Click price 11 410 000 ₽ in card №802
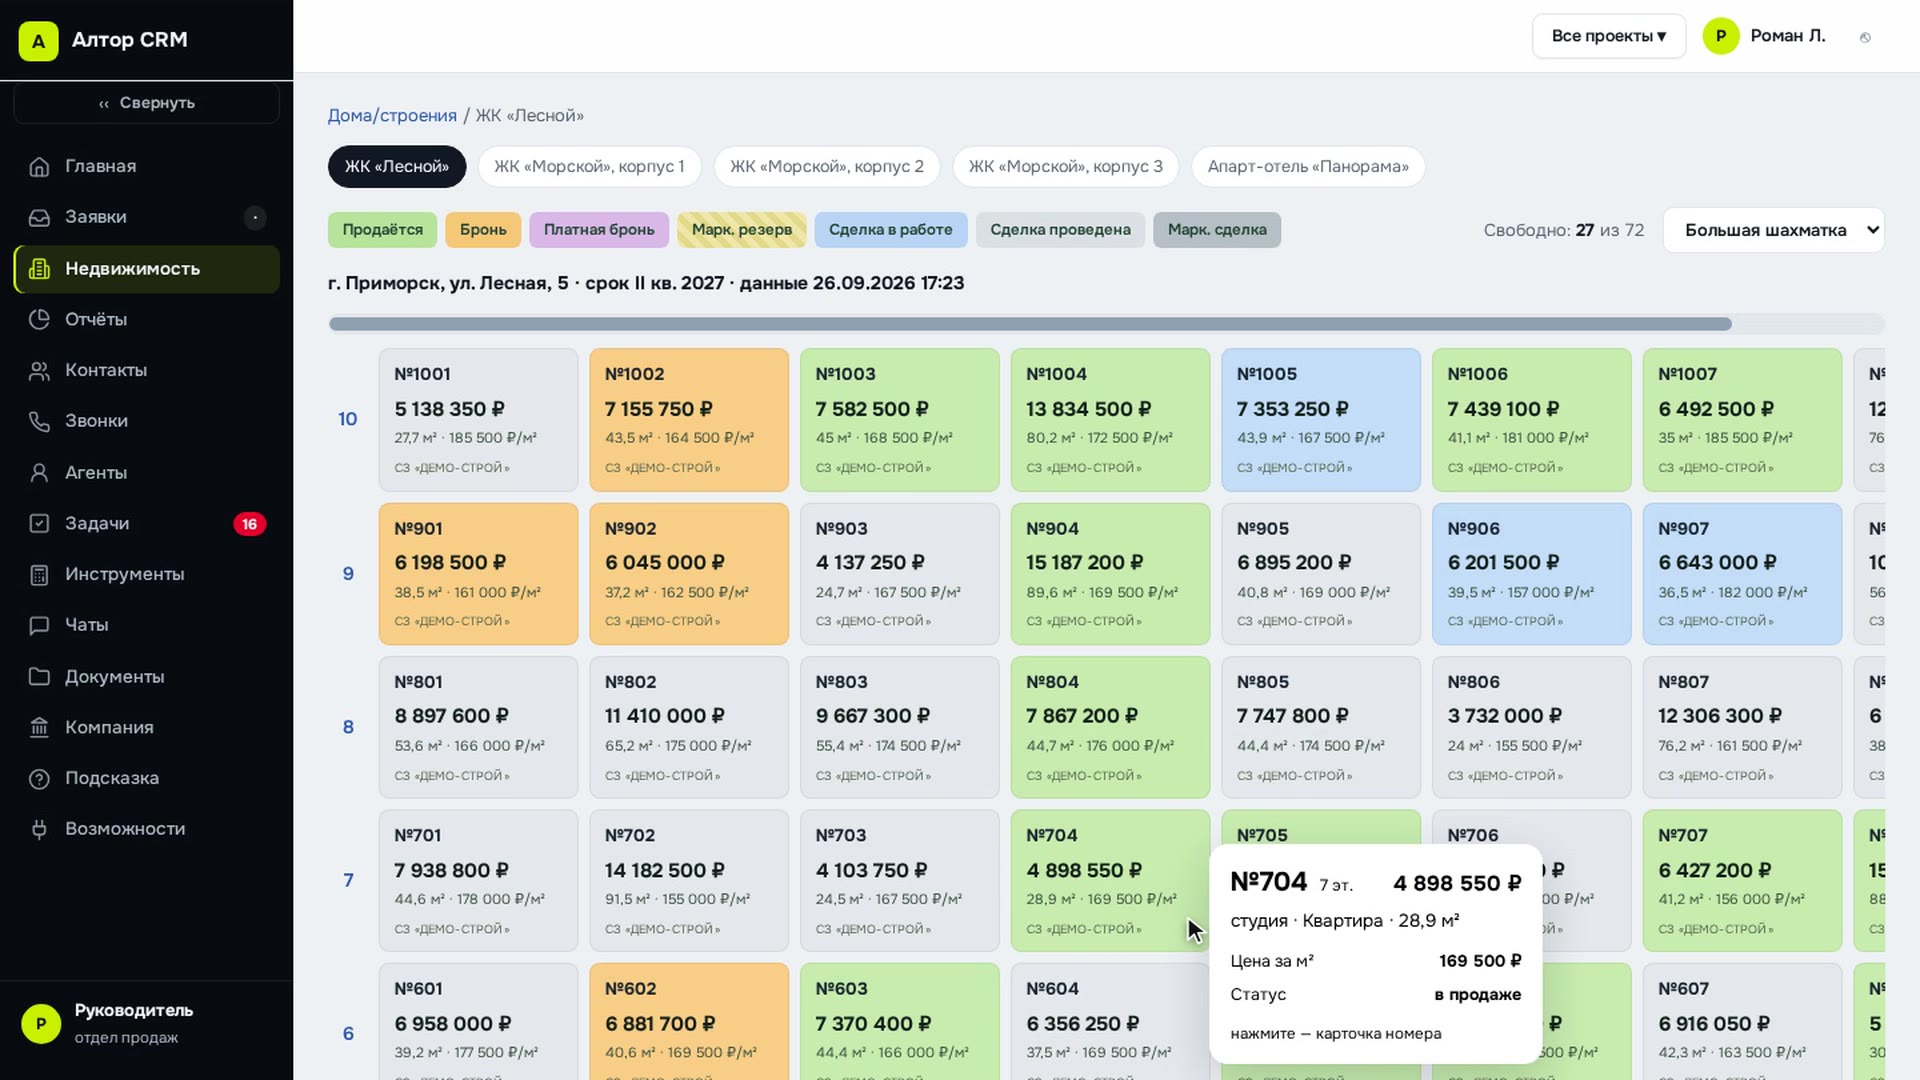 tap(664, 716)
